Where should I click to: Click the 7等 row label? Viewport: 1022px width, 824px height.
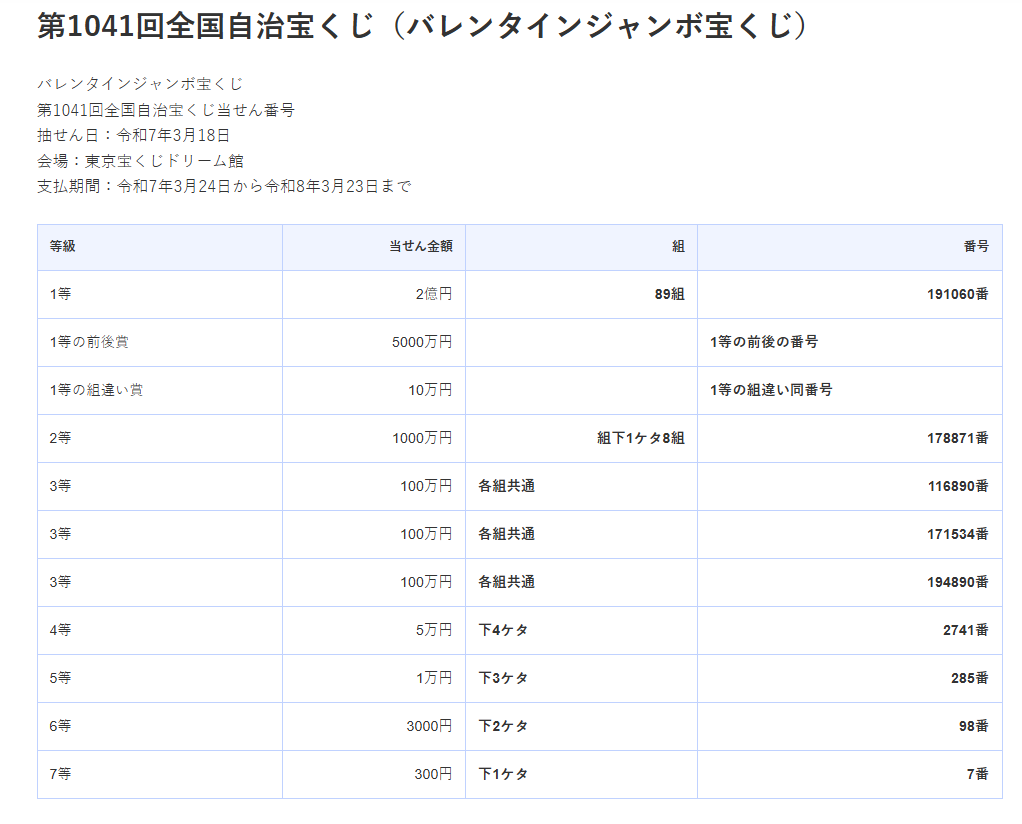tap(61, 774)
